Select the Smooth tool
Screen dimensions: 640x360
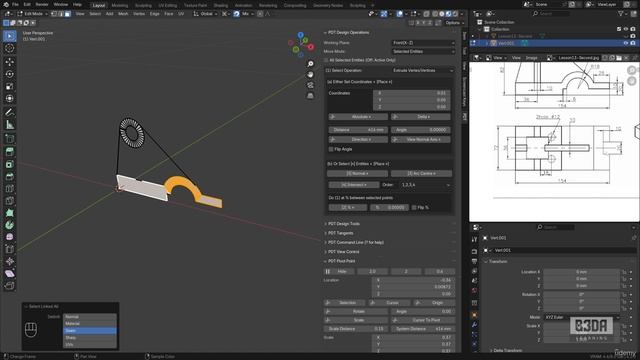point(9,237)
